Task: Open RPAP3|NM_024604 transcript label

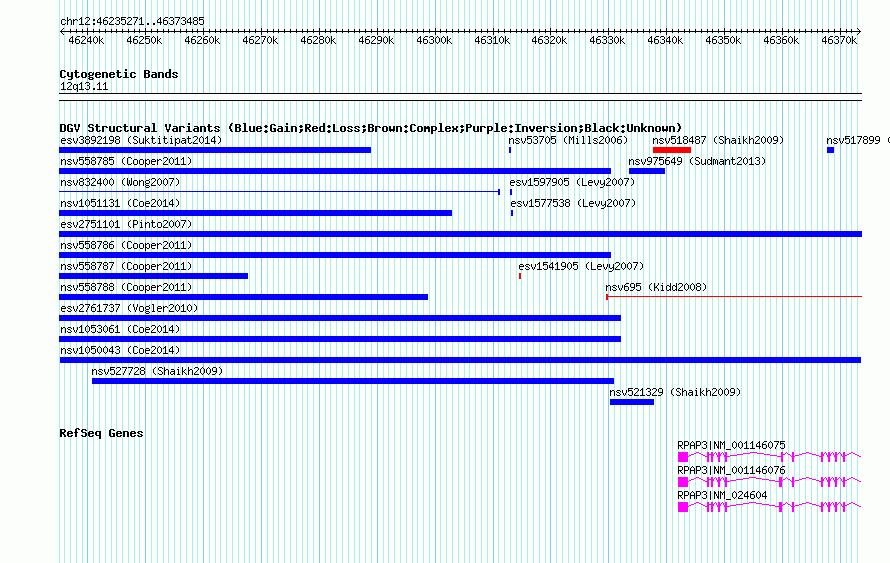Action: tap(723, 495)
